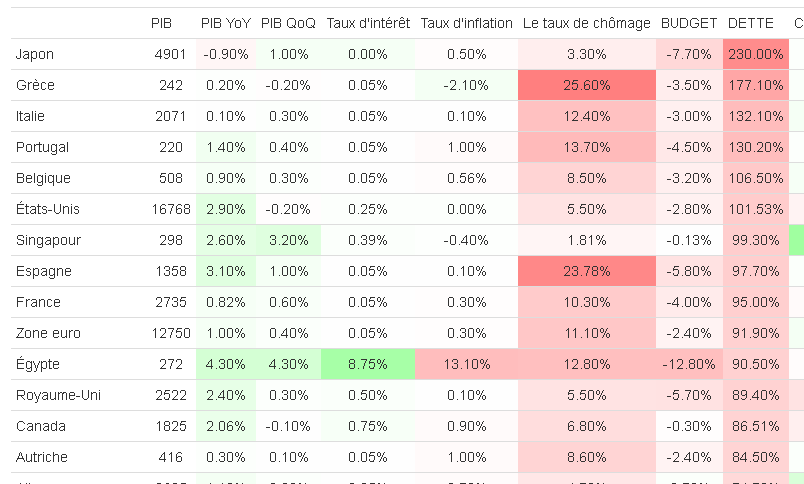
Task: Sort by Taux d'inflation header
Action: [x=466, y=23]
